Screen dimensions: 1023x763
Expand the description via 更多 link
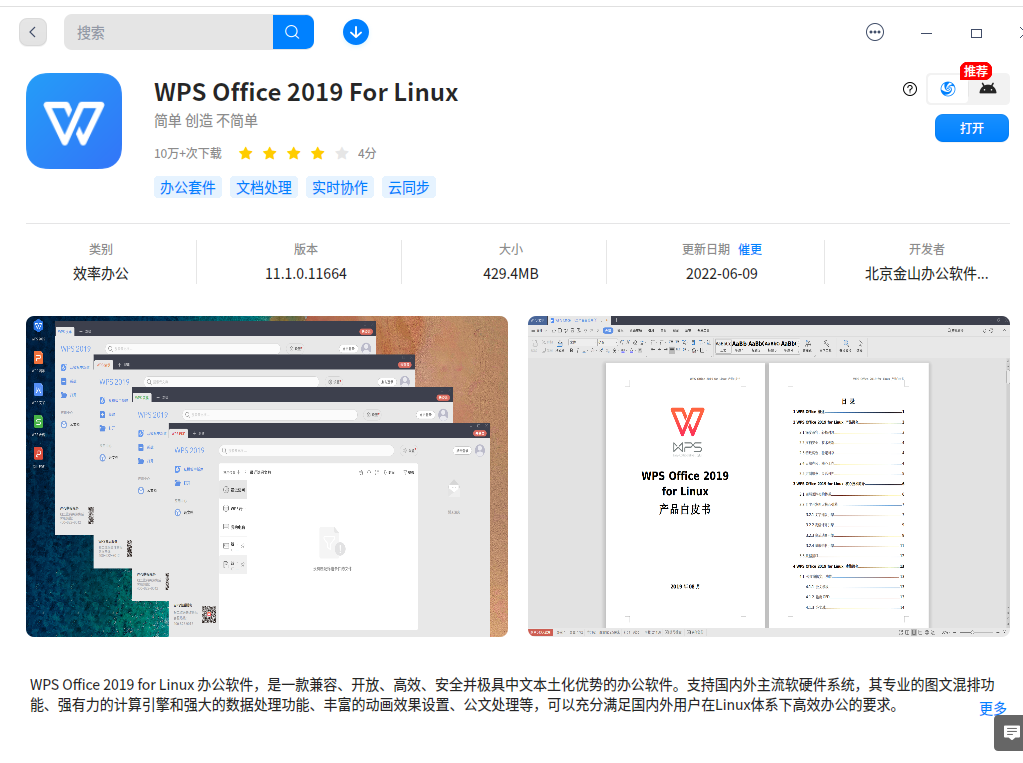[991, 709]
